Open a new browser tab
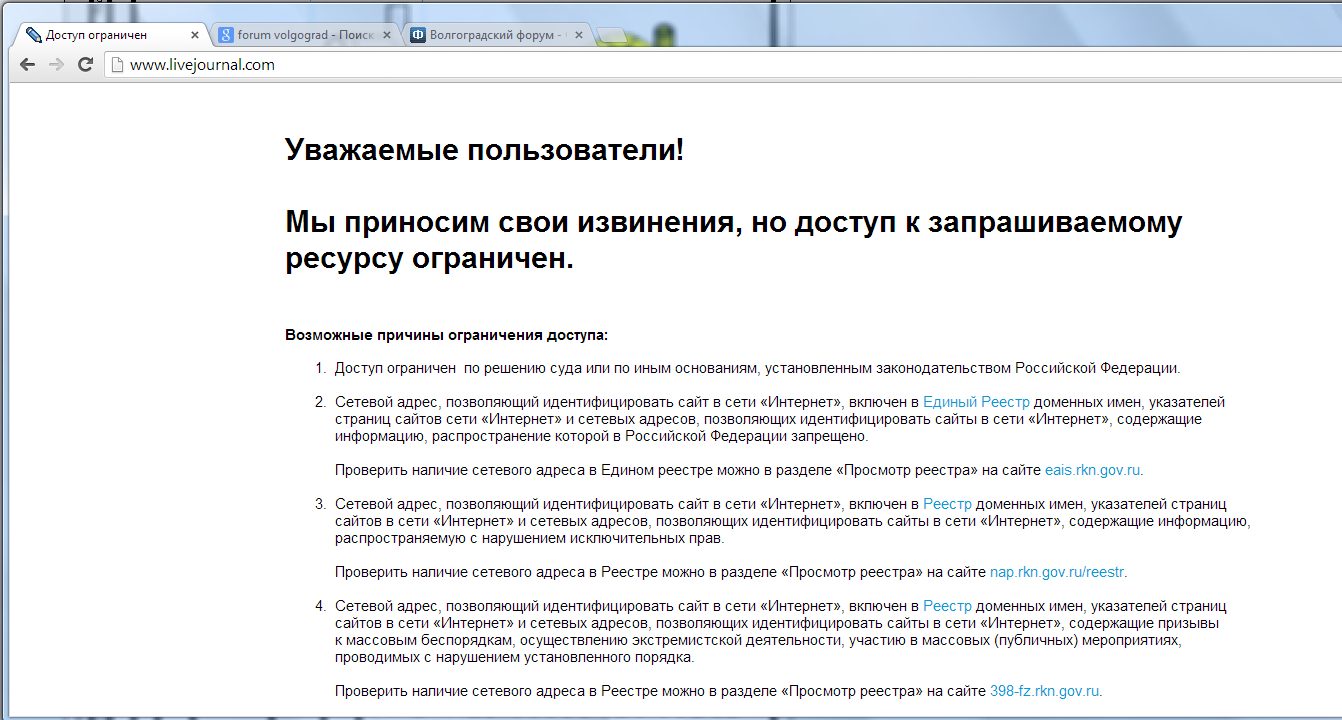1342x720 pixels. 612,36
